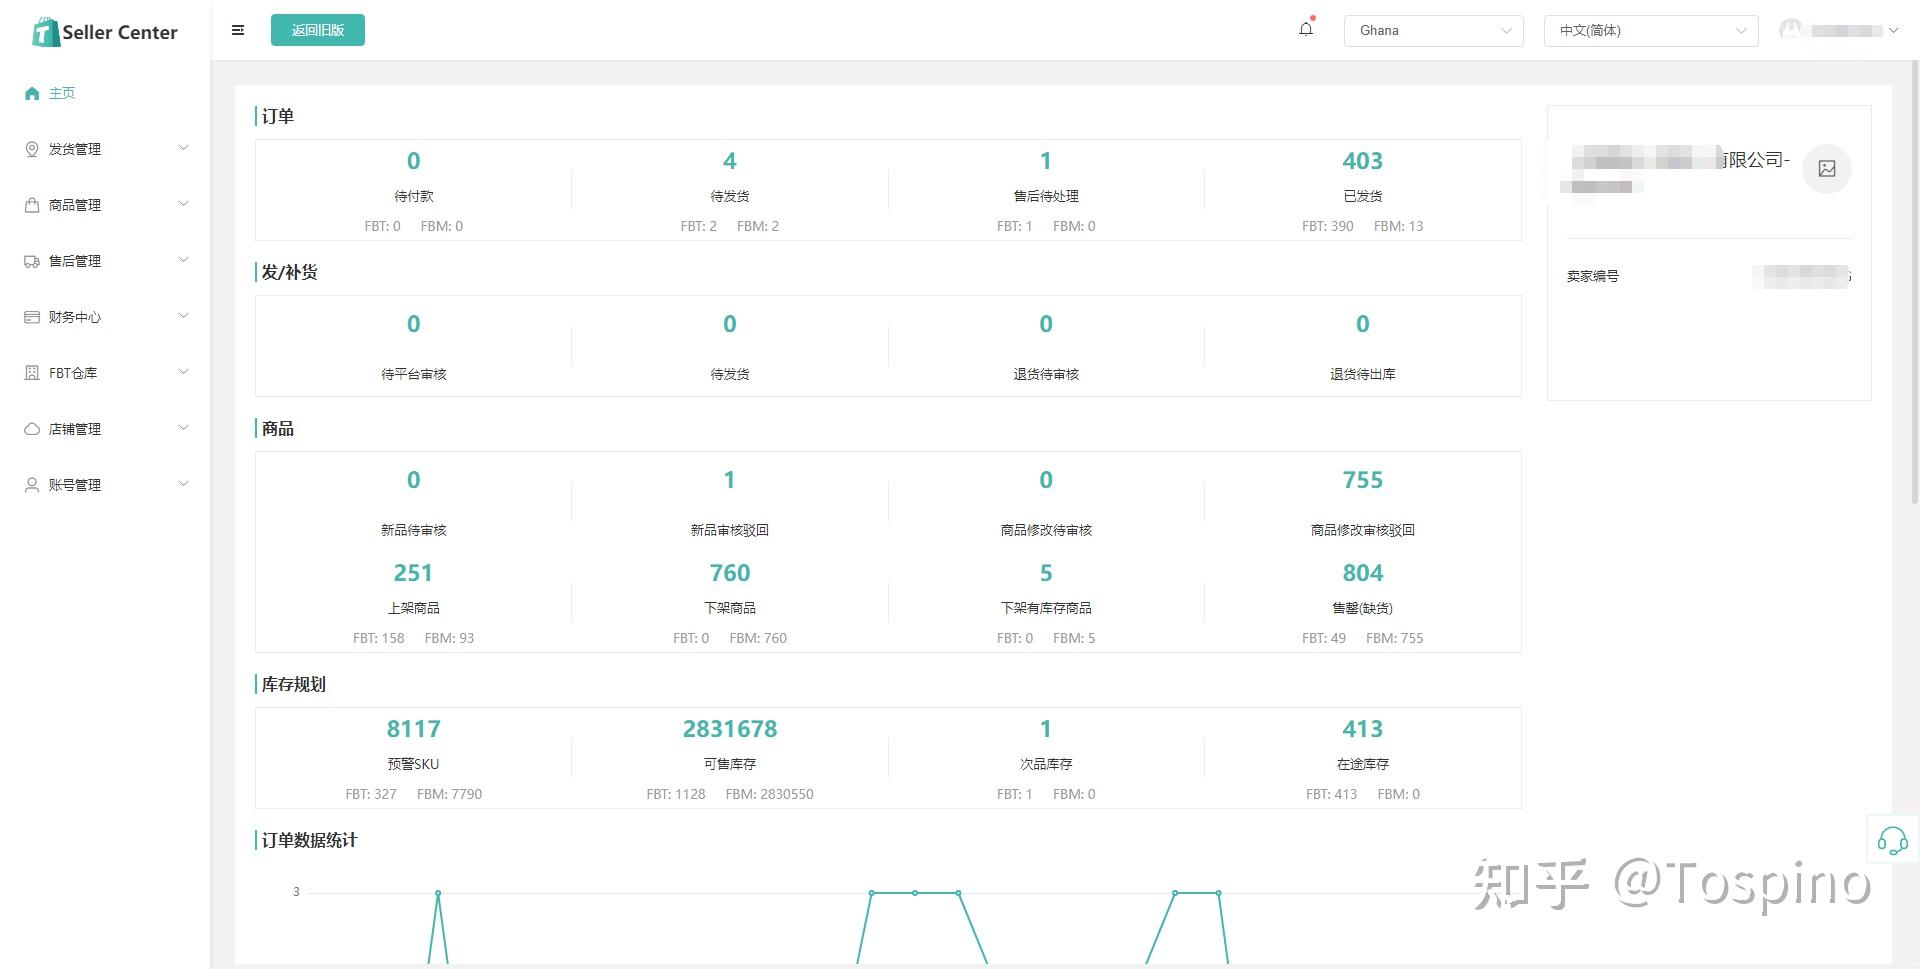Click the 返回旧版 button
Image resolution: width=1920 pixels, height=969 pixels.
[318, 30]
